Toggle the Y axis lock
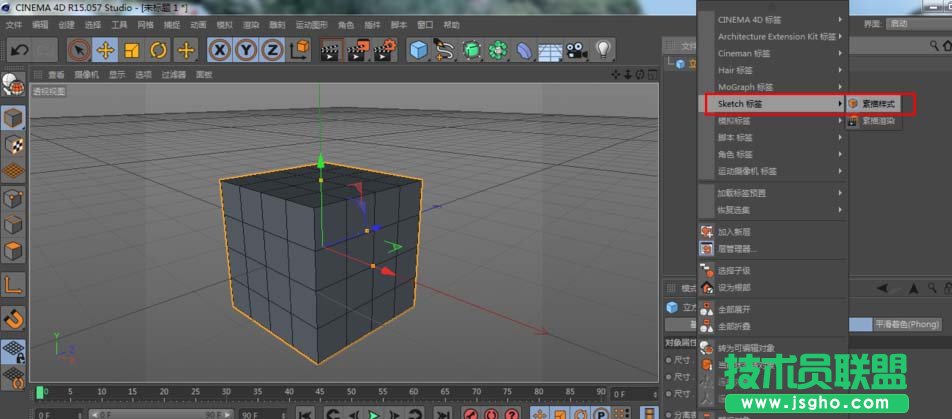The width and height of the screenshot is (952, 419). click(x=246, y=50)
